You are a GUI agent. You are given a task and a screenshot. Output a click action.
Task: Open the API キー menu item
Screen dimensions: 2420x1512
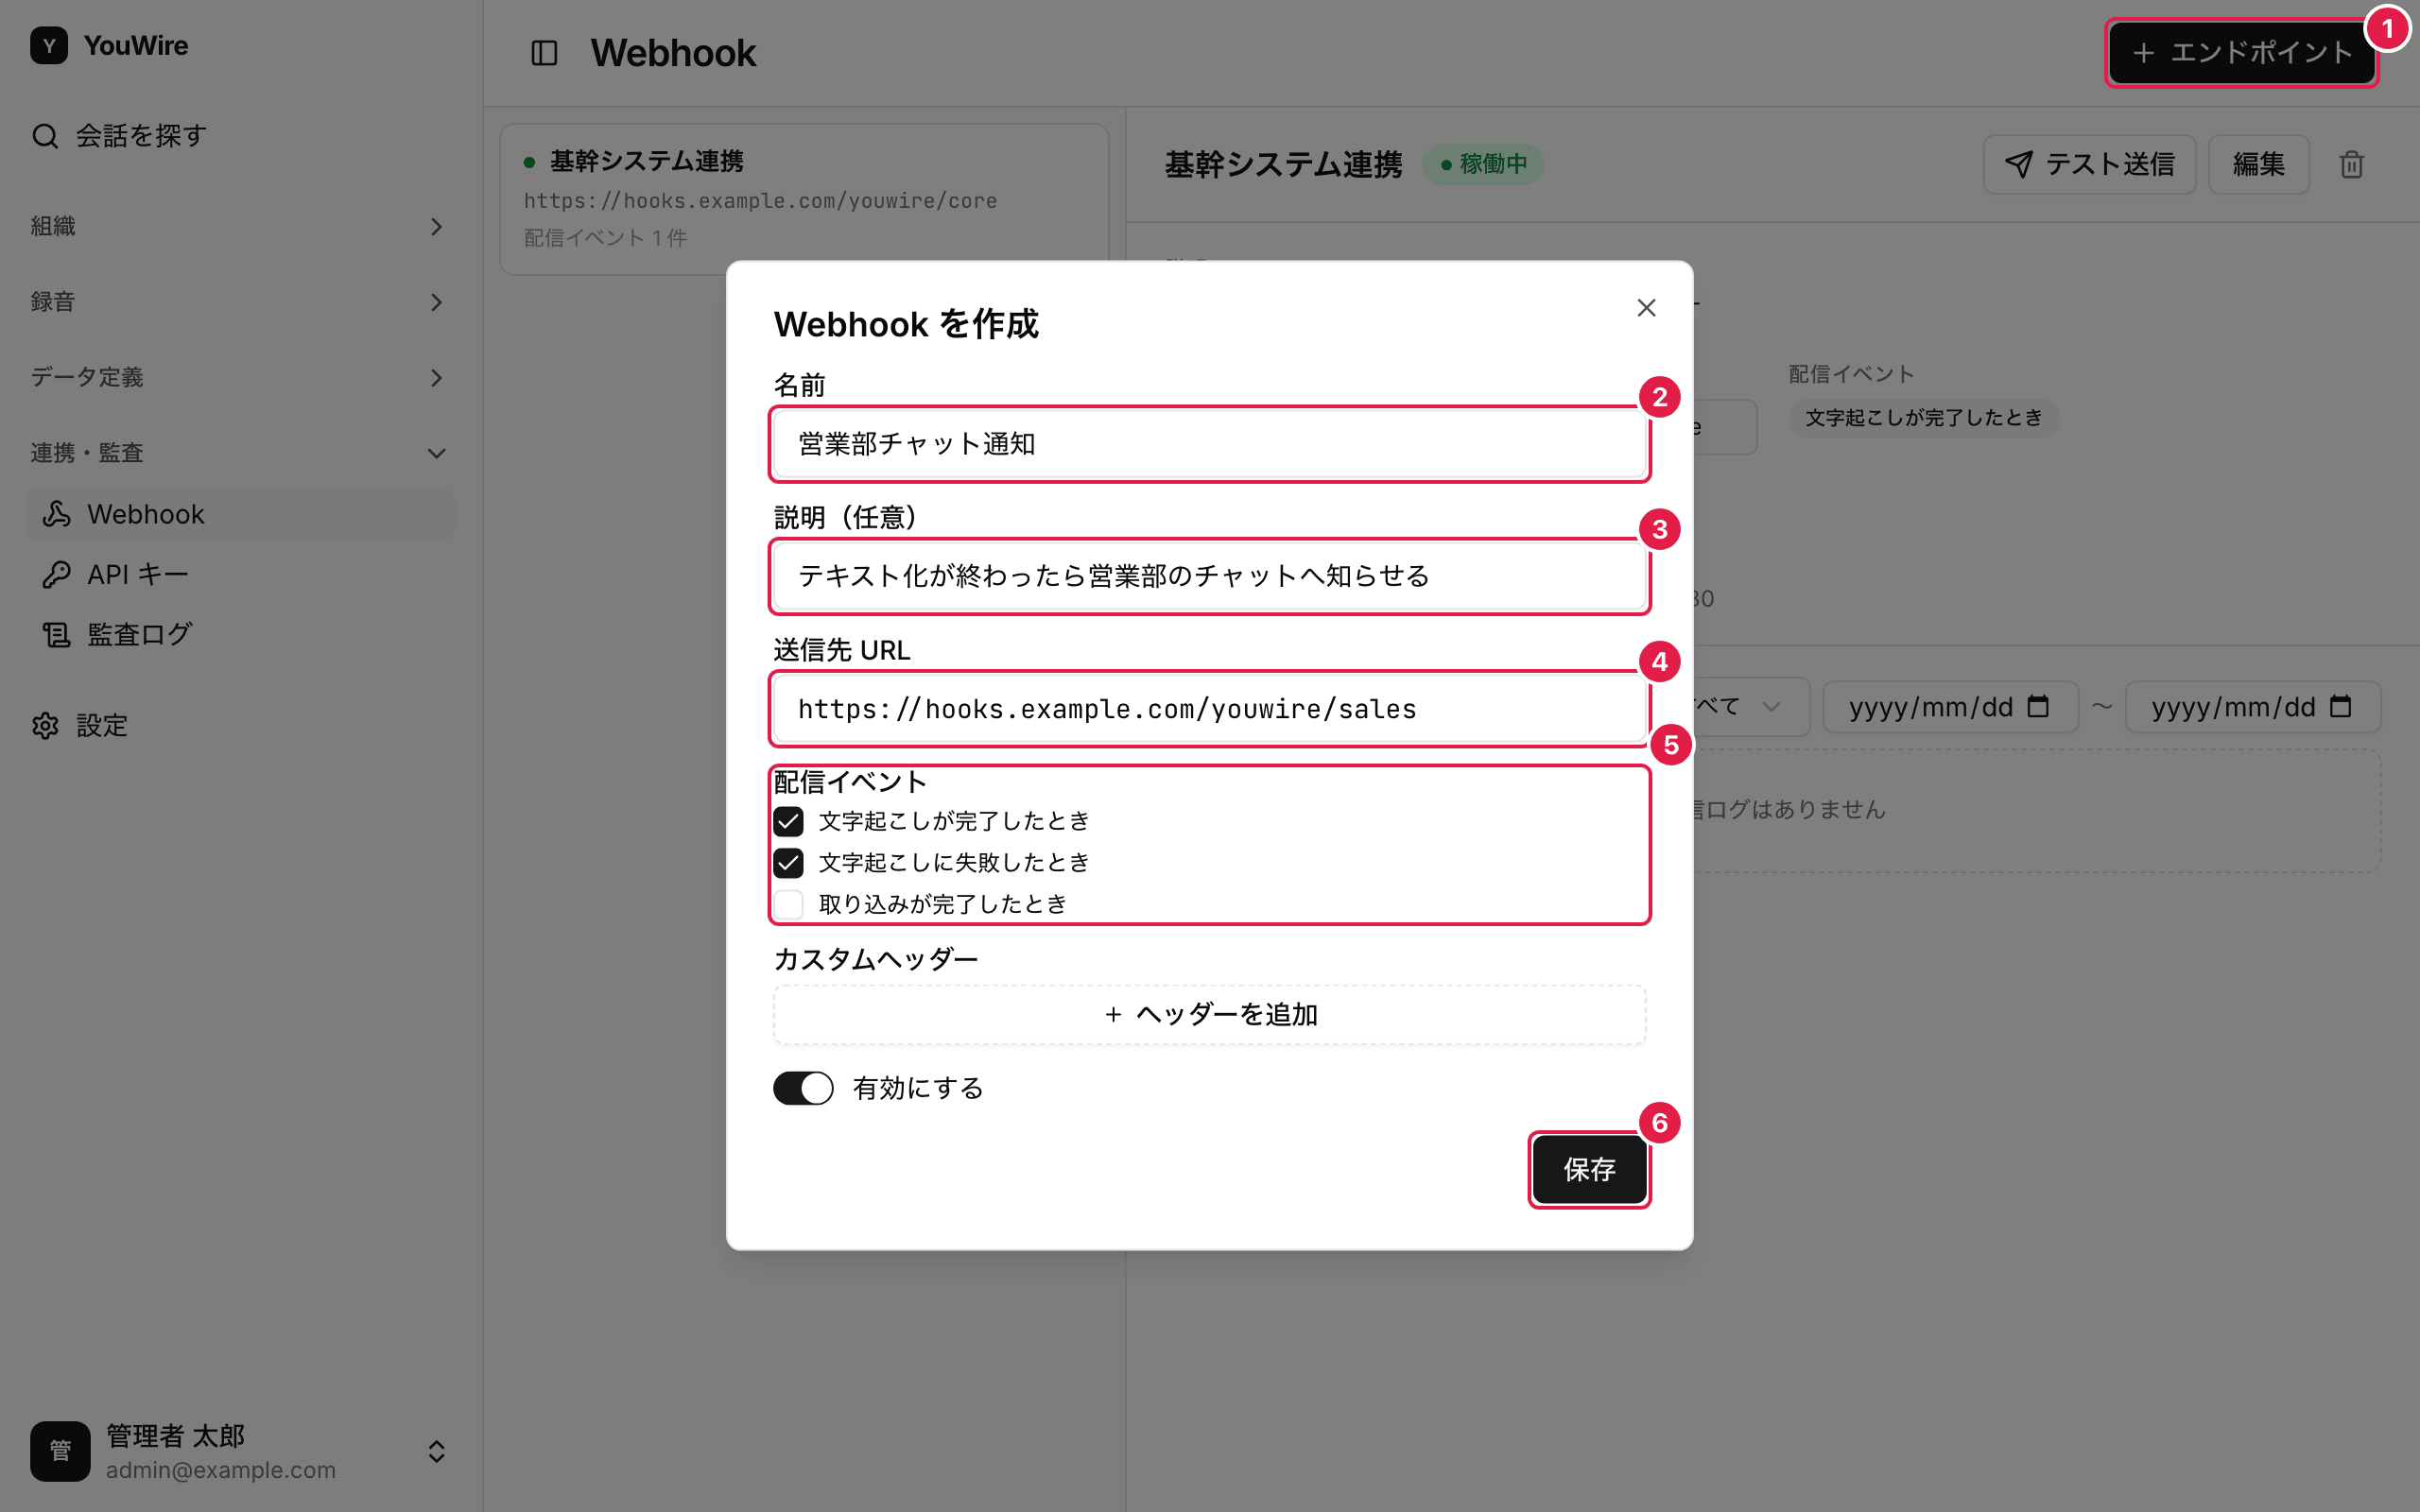click(240, 574)
